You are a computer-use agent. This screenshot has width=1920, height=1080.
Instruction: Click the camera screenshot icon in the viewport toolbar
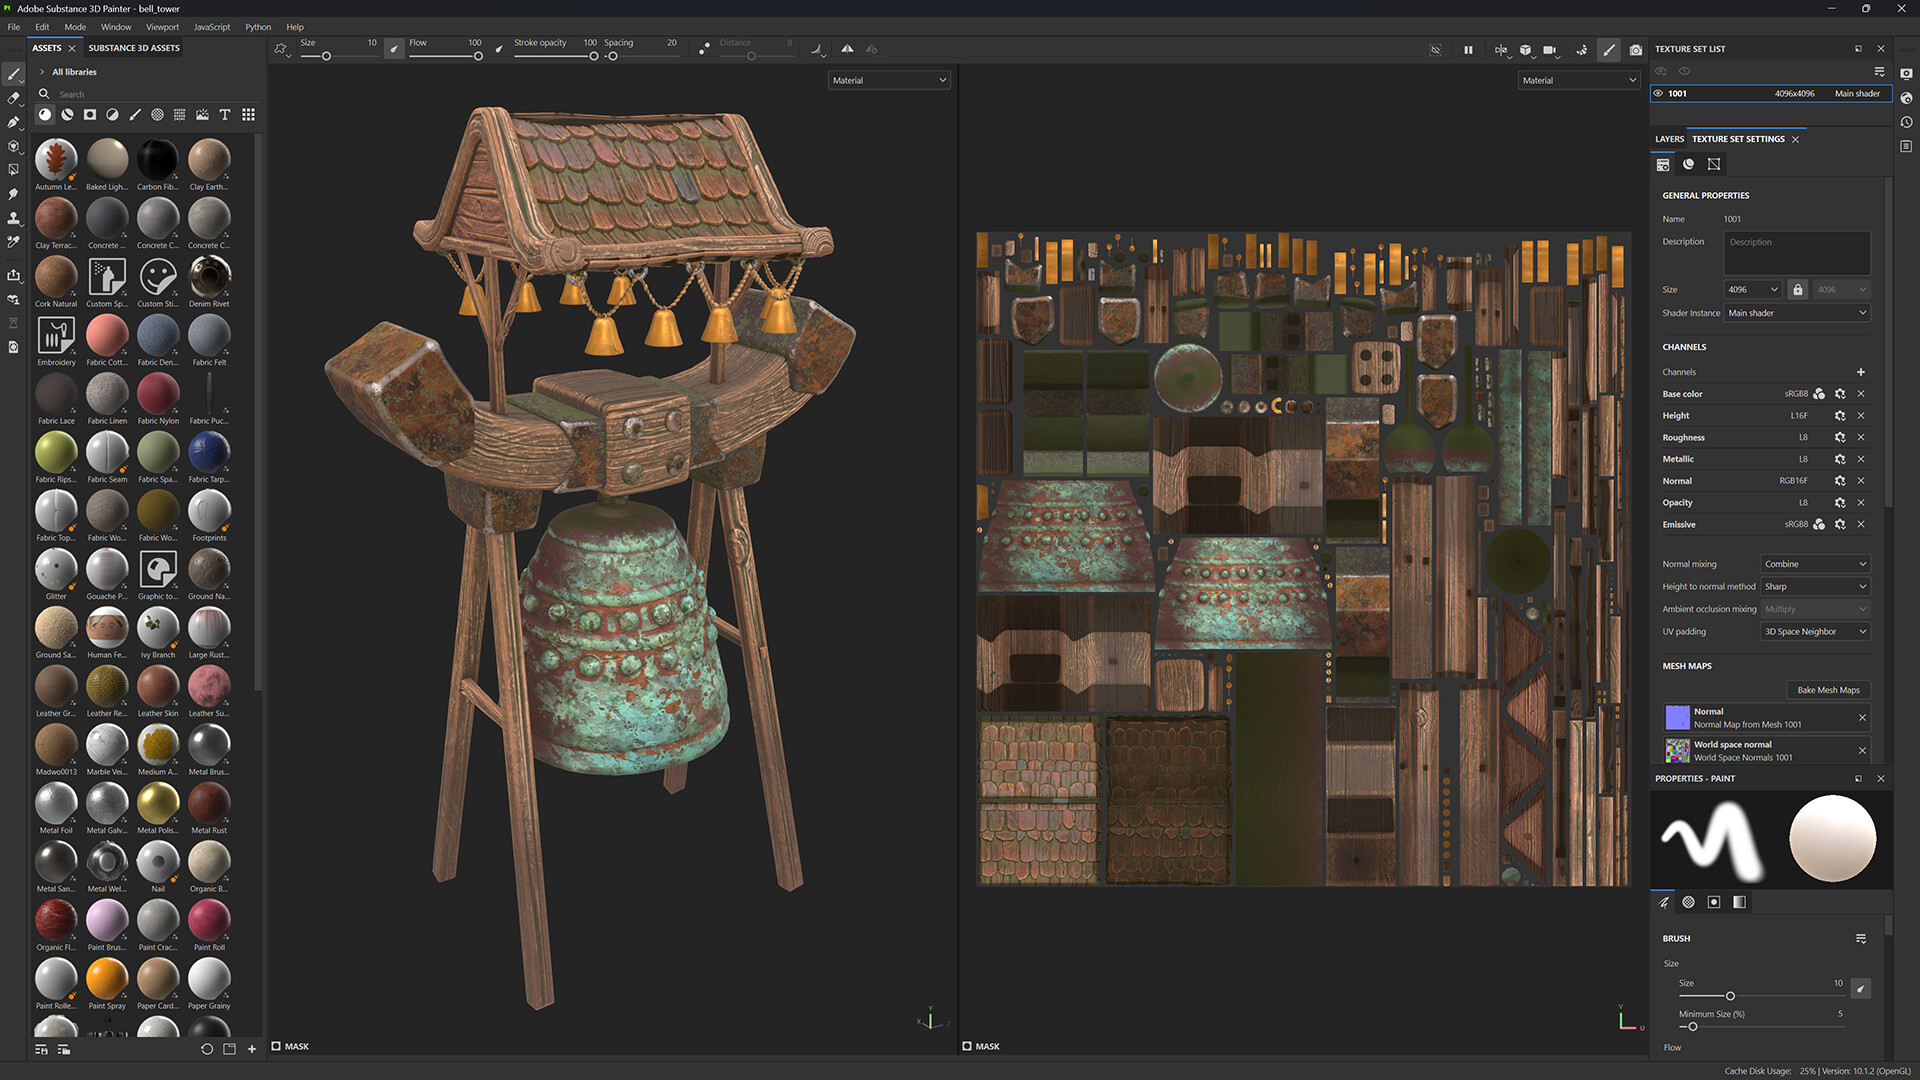[x=1635, y=50]
